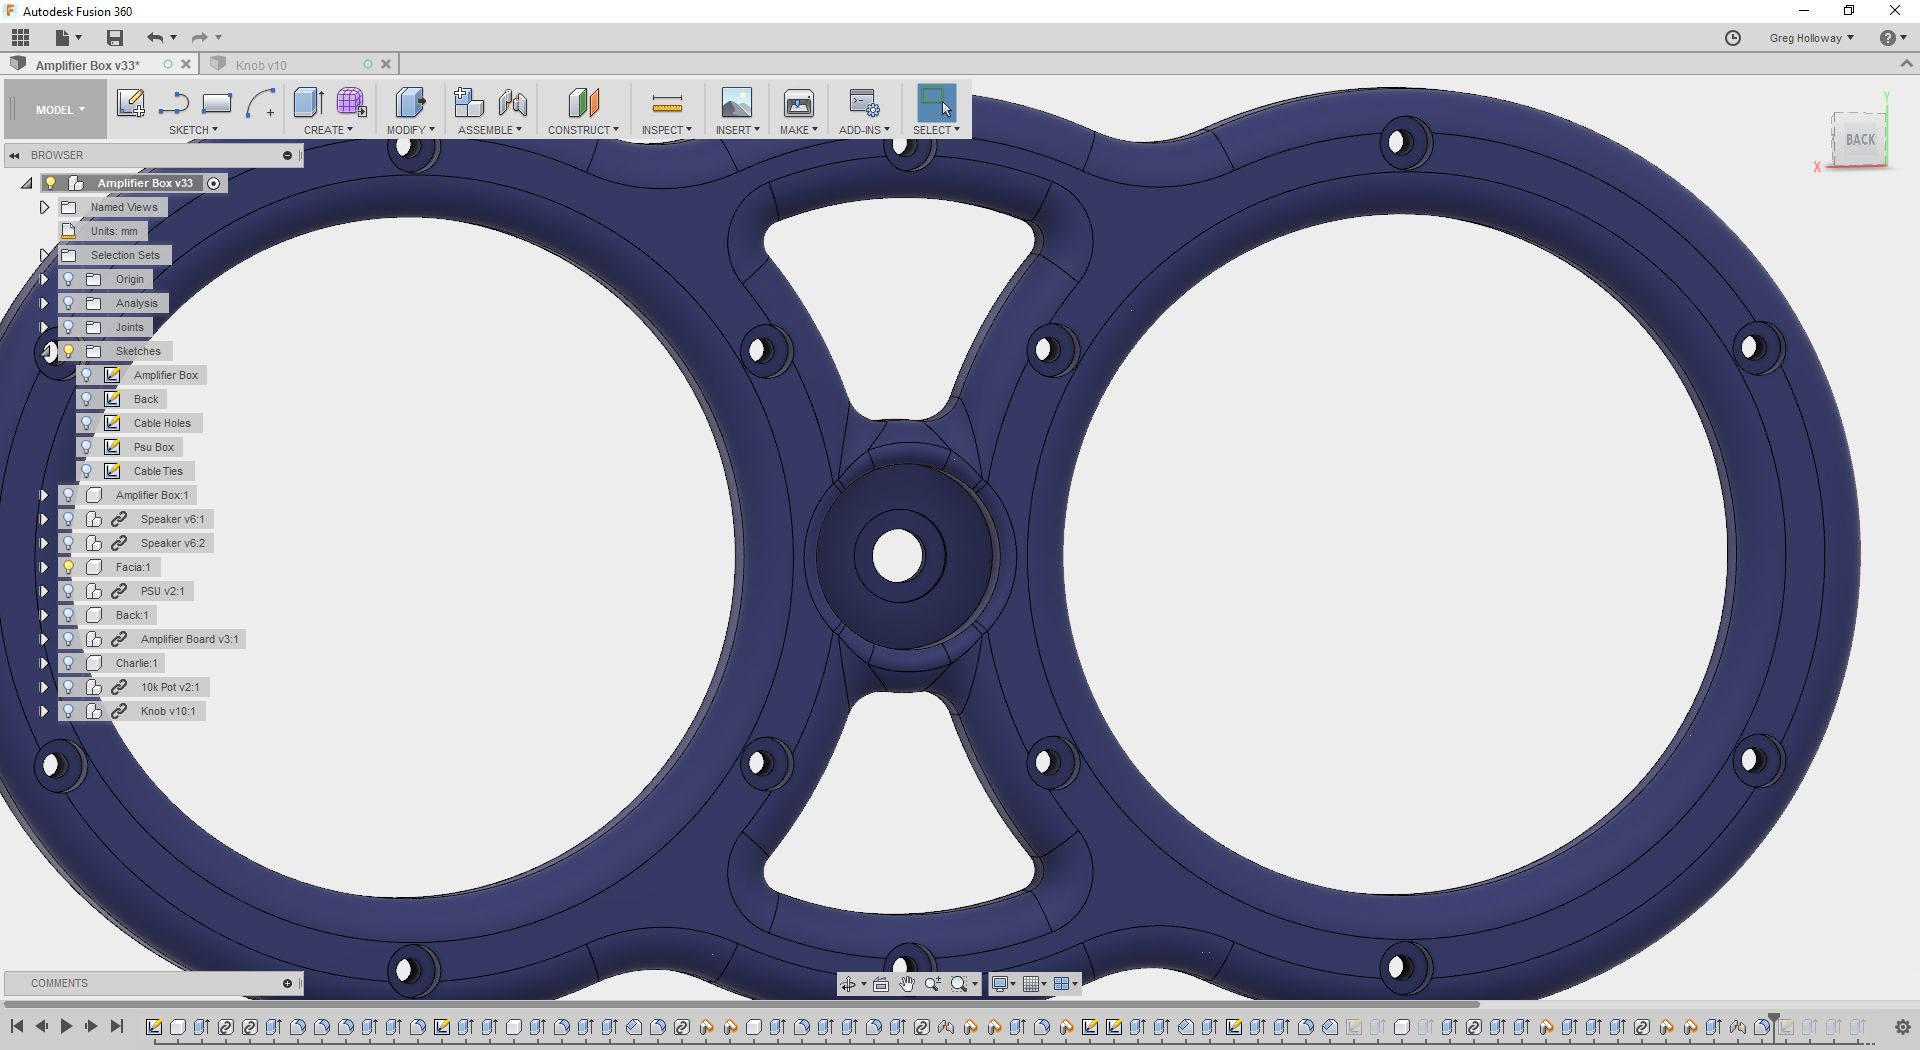Open the Job Status clock icon

pos(1733,38)
